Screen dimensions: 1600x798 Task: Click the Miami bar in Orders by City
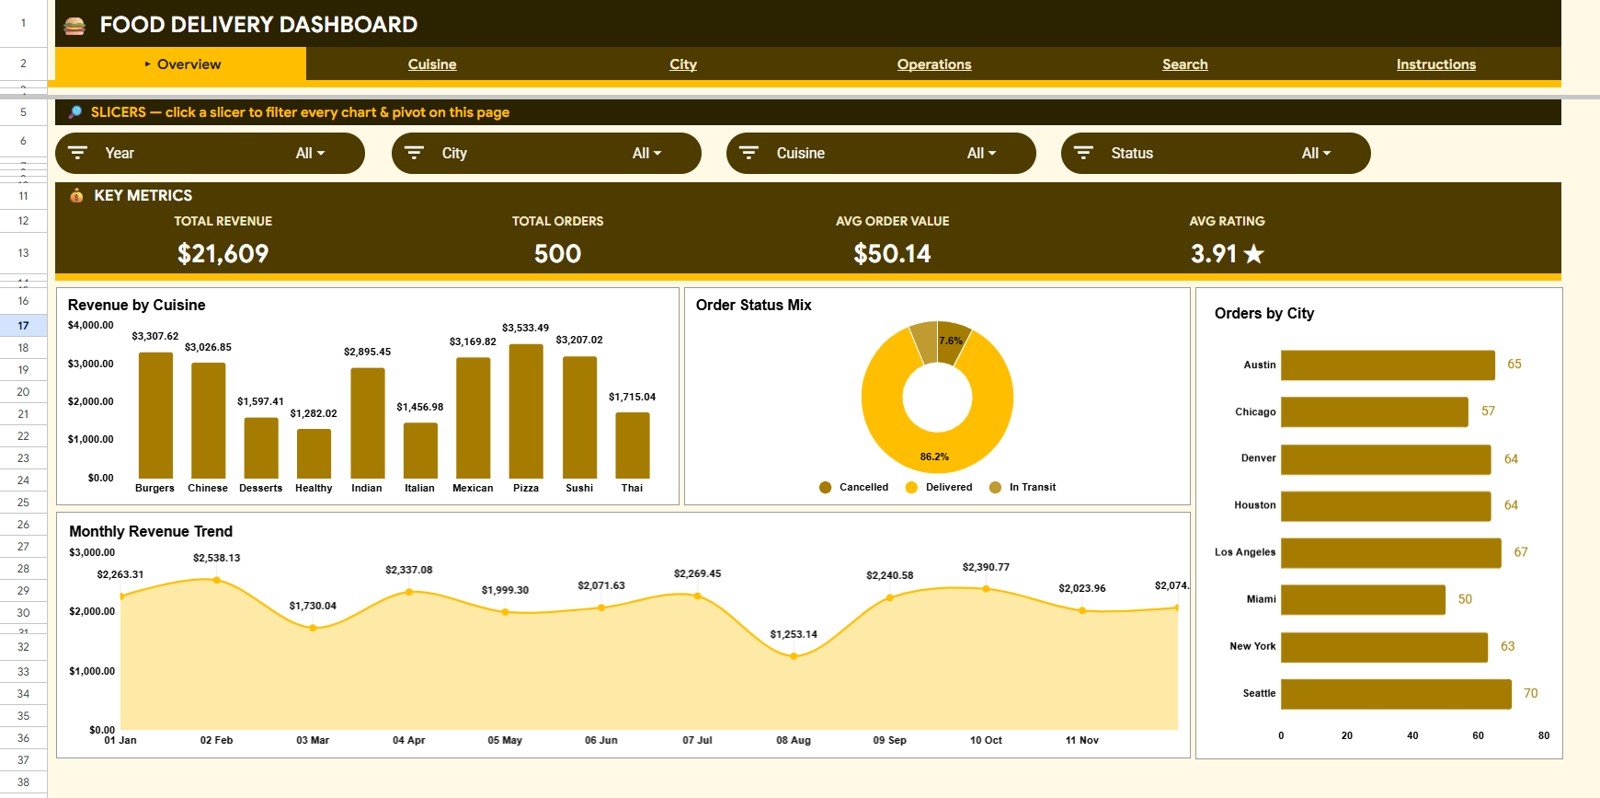coord(1363,600)
